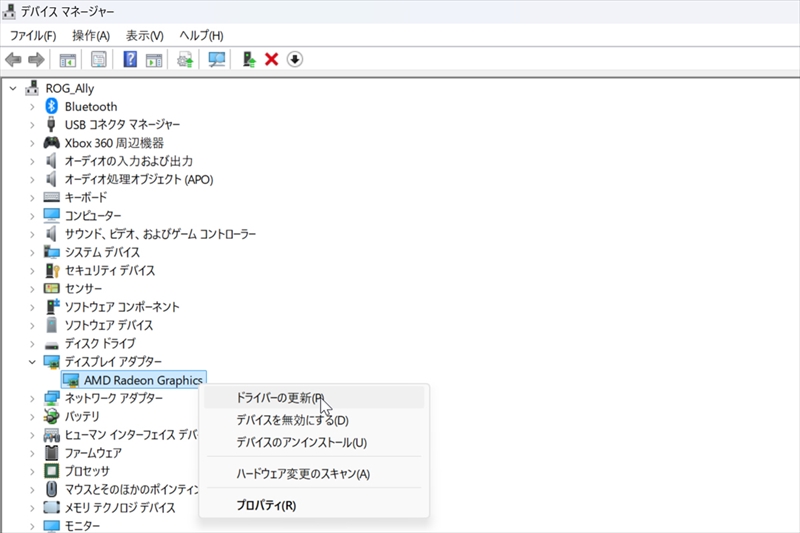Expand the コンピューター category
The height and width of the screenshot is (533, 800).
point(32,216)
